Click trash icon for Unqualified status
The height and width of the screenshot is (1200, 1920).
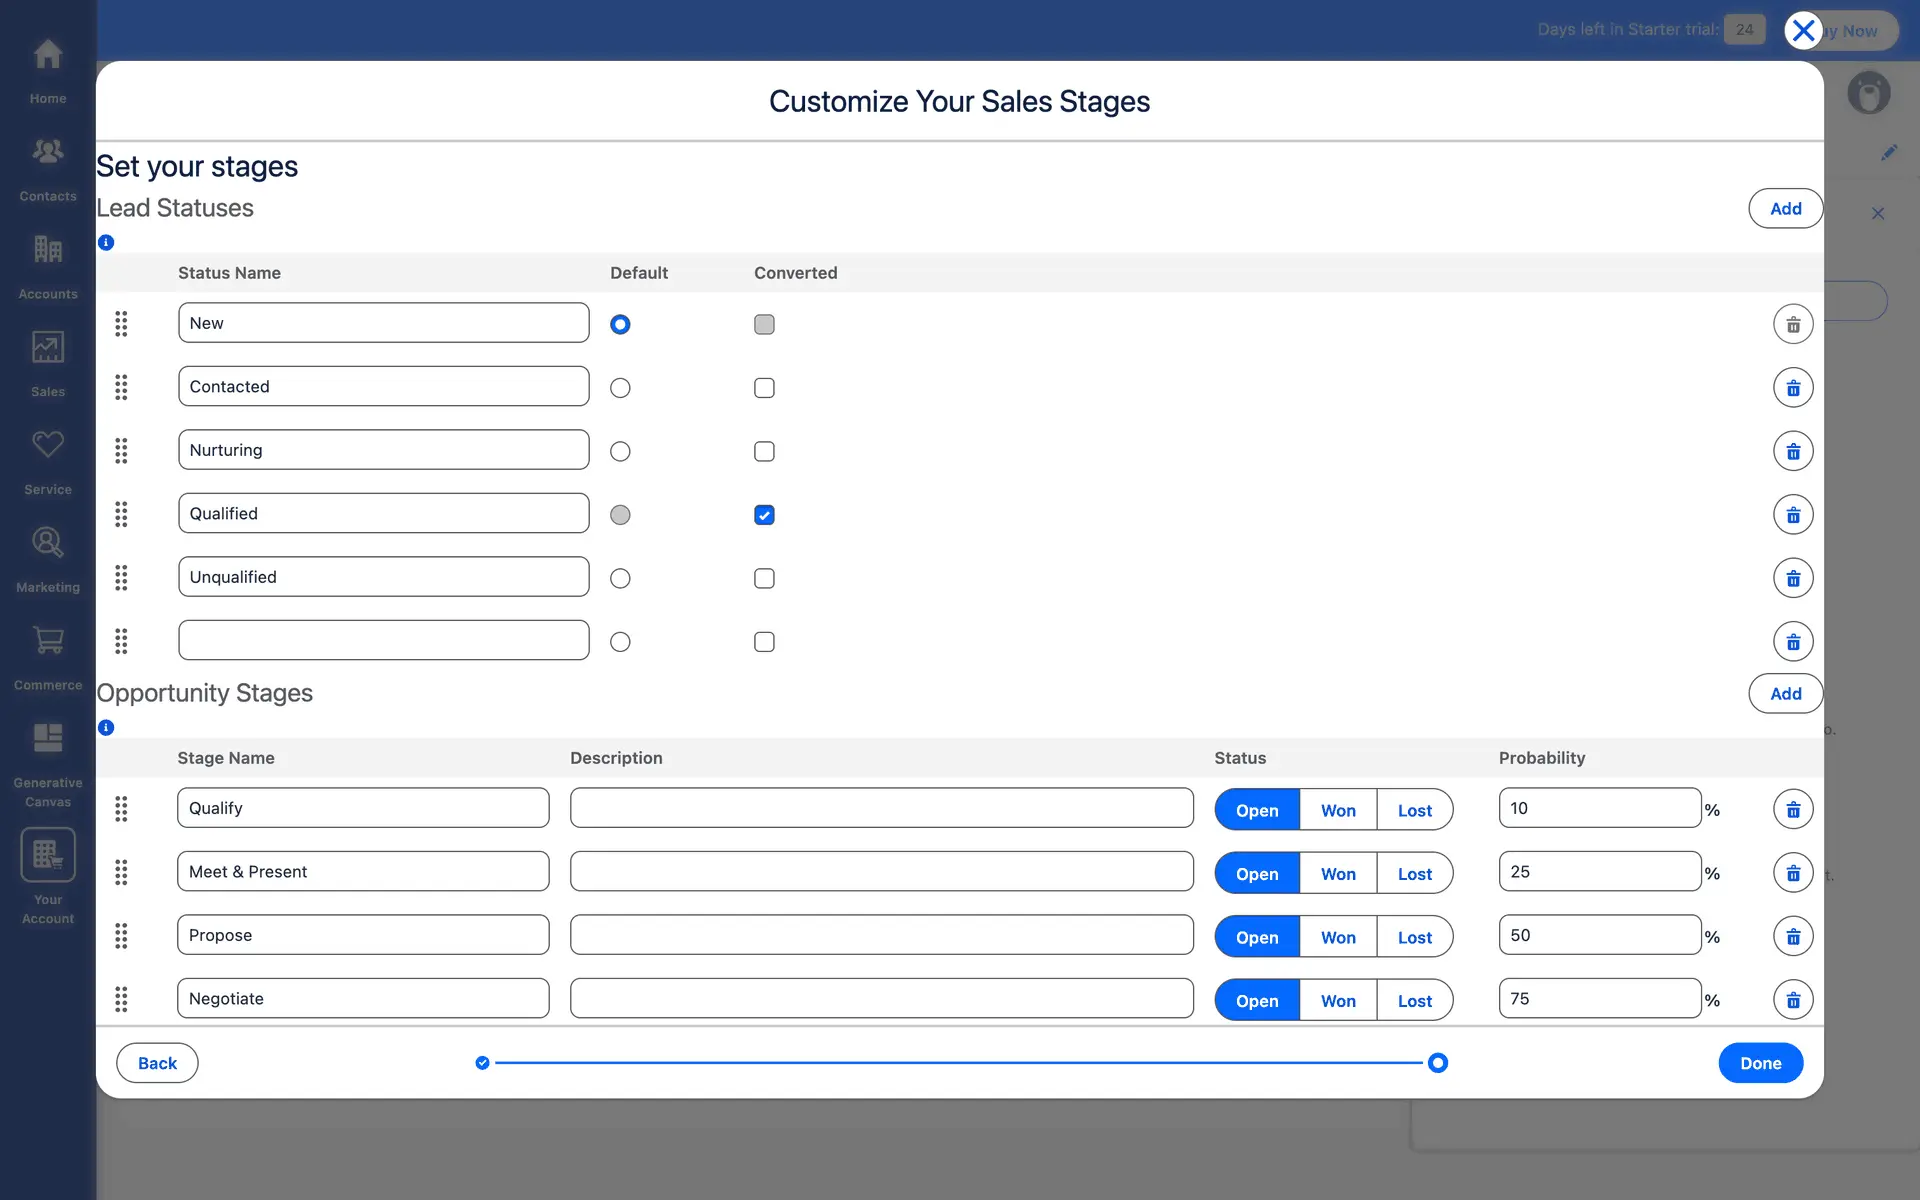point(1793,578)
